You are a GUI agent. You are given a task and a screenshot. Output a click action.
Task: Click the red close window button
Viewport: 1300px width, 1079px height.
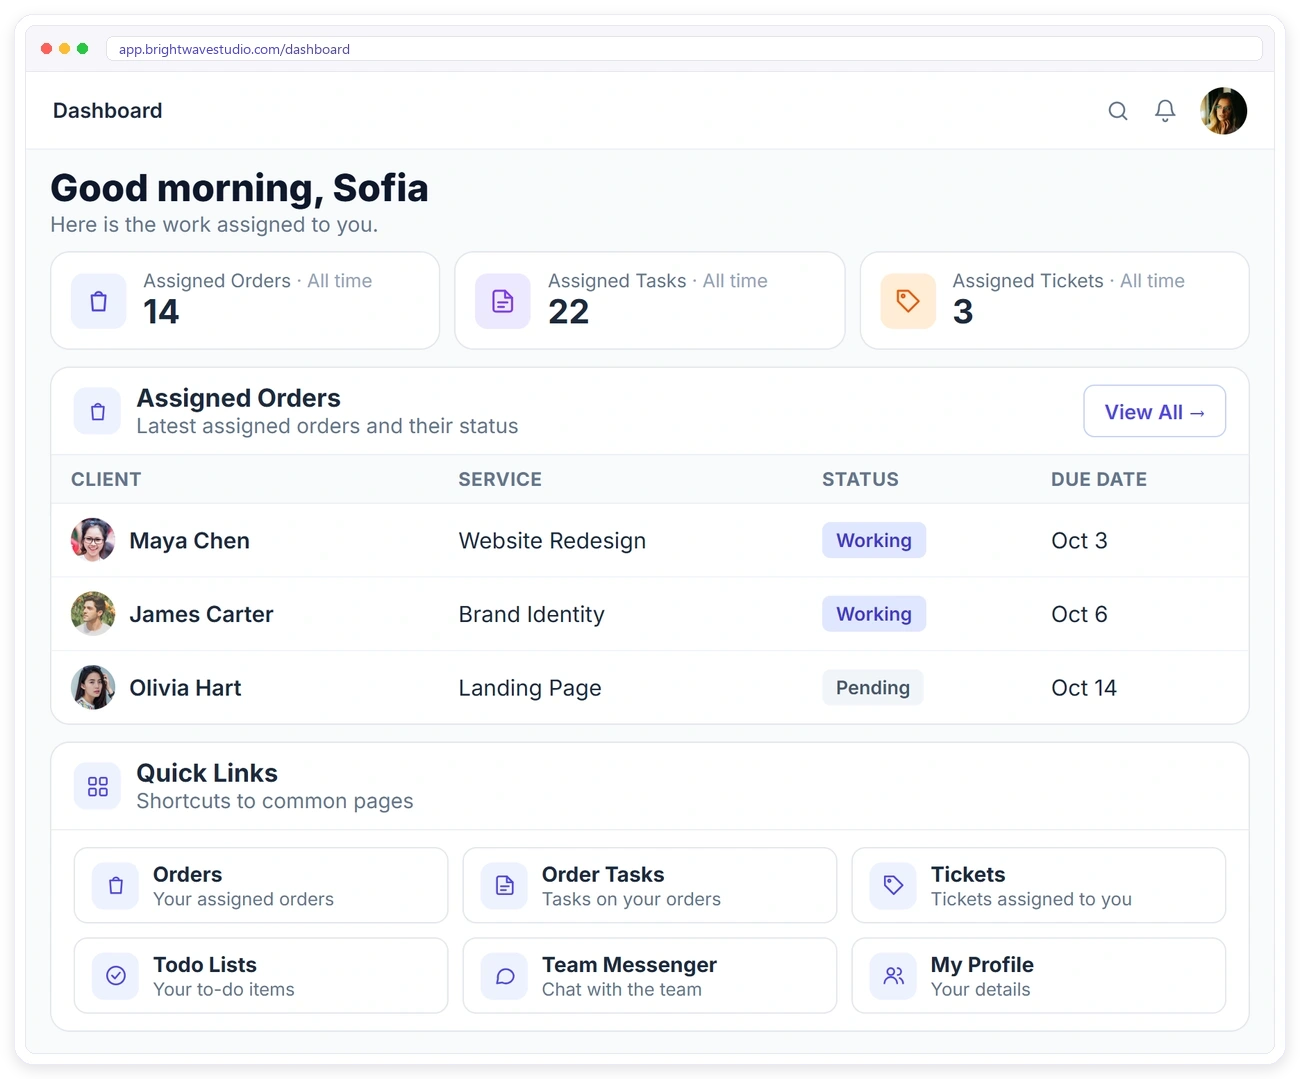pyautogui.click(x=46, y=48)
